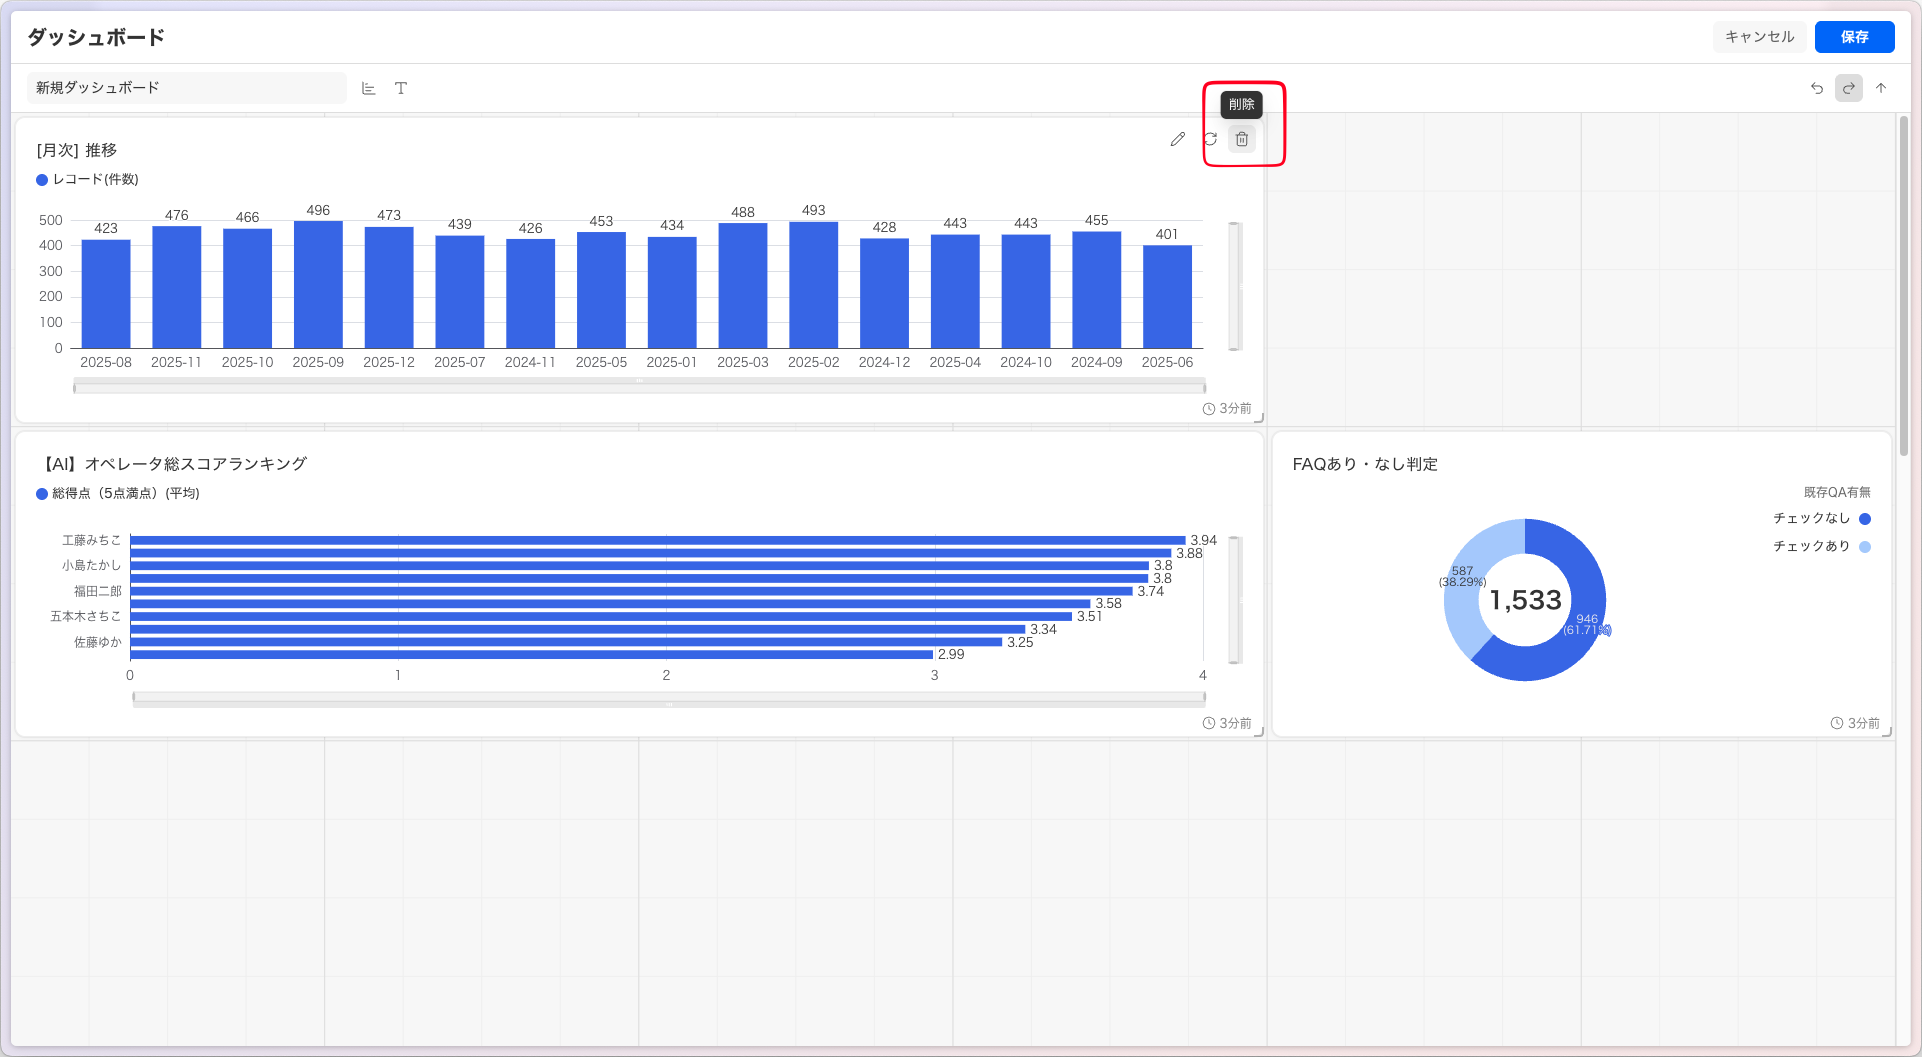Click the ranking bar labeled 3.25
The height and width of the screenshot is (1057, 1922).
point(566,642)
